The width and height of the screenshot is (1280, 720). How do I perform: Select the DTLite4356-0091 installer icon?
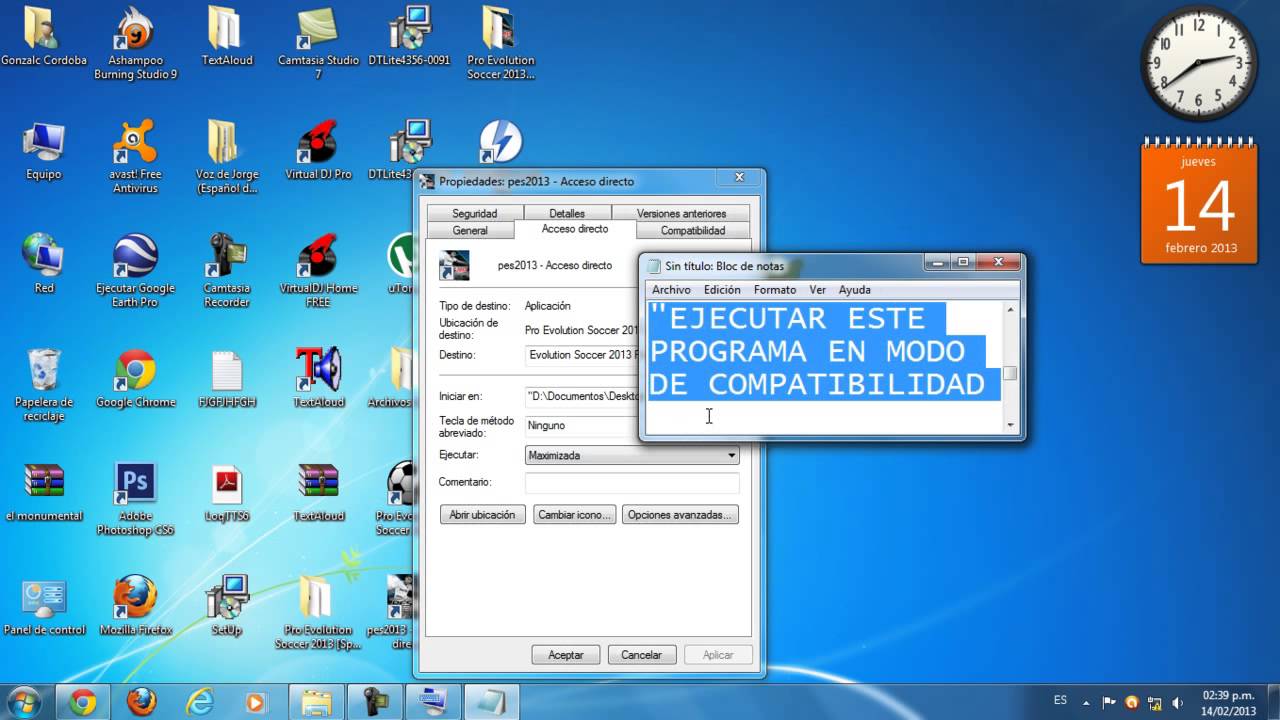[x=409, y=36]
